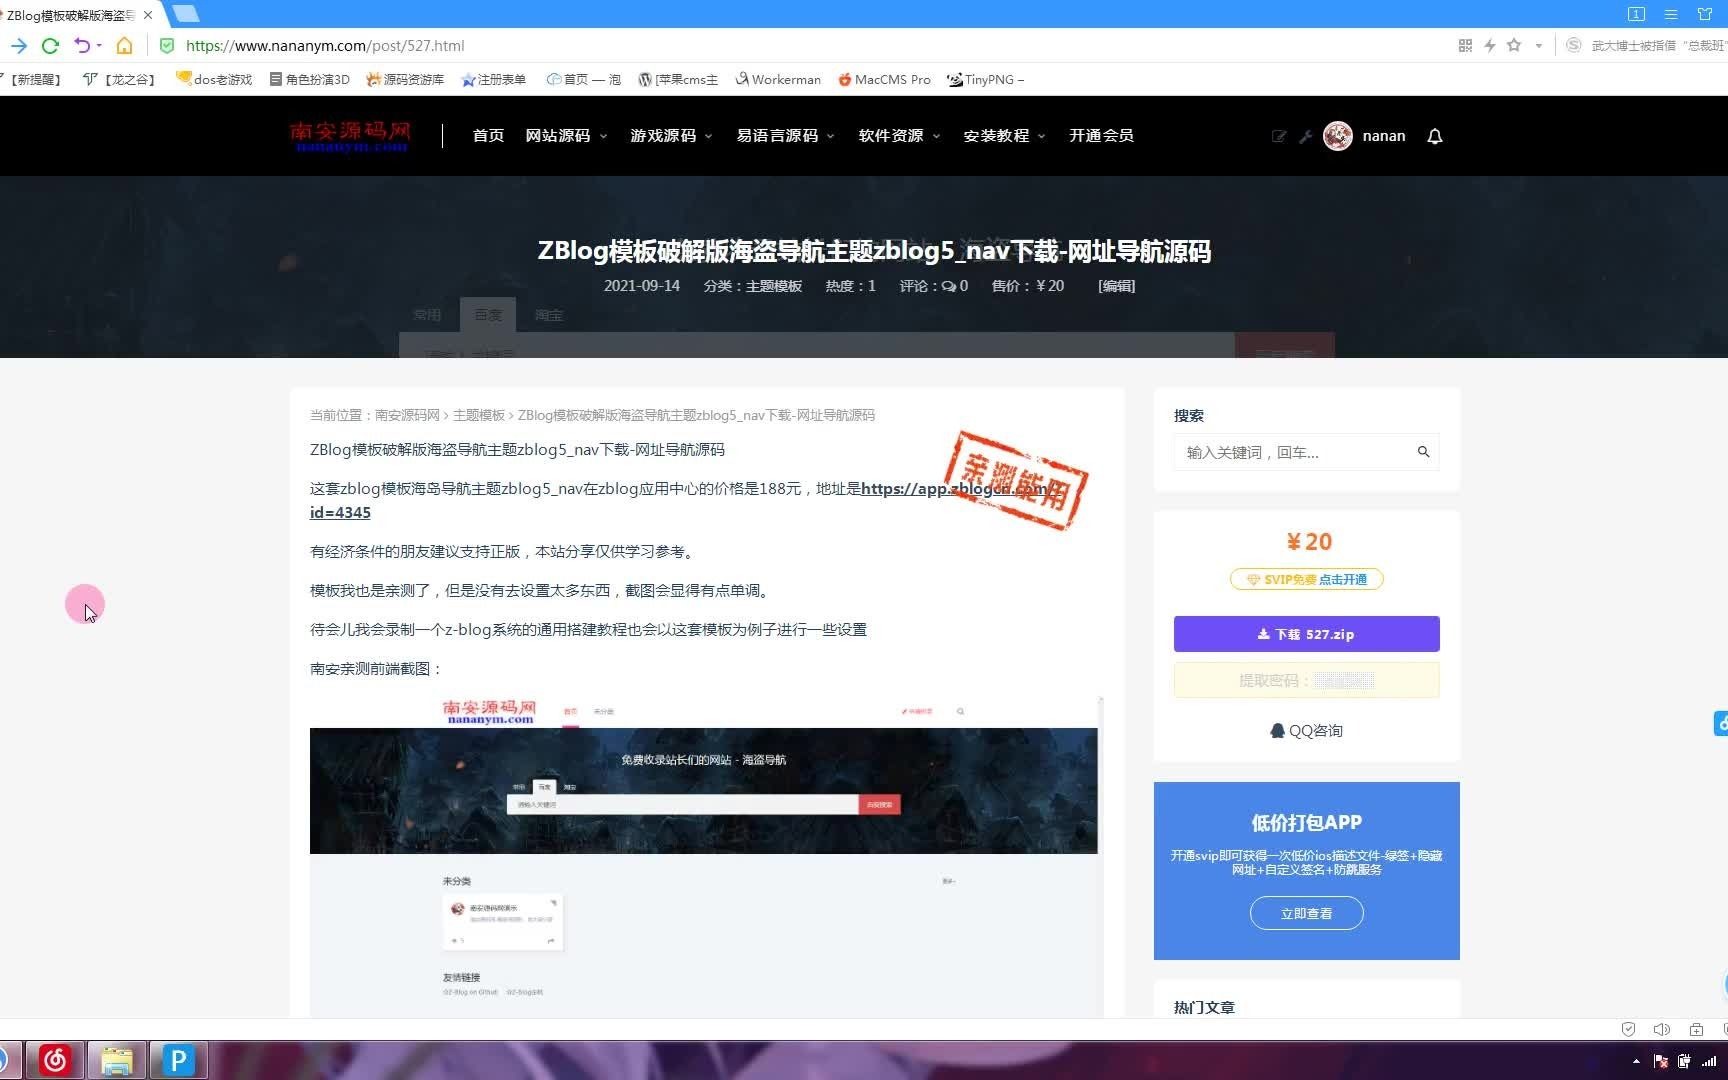The height and width of the screenshot is (1080, 1728).
Task: Click the [编辑] link under title
Action: coord(1116,286)
